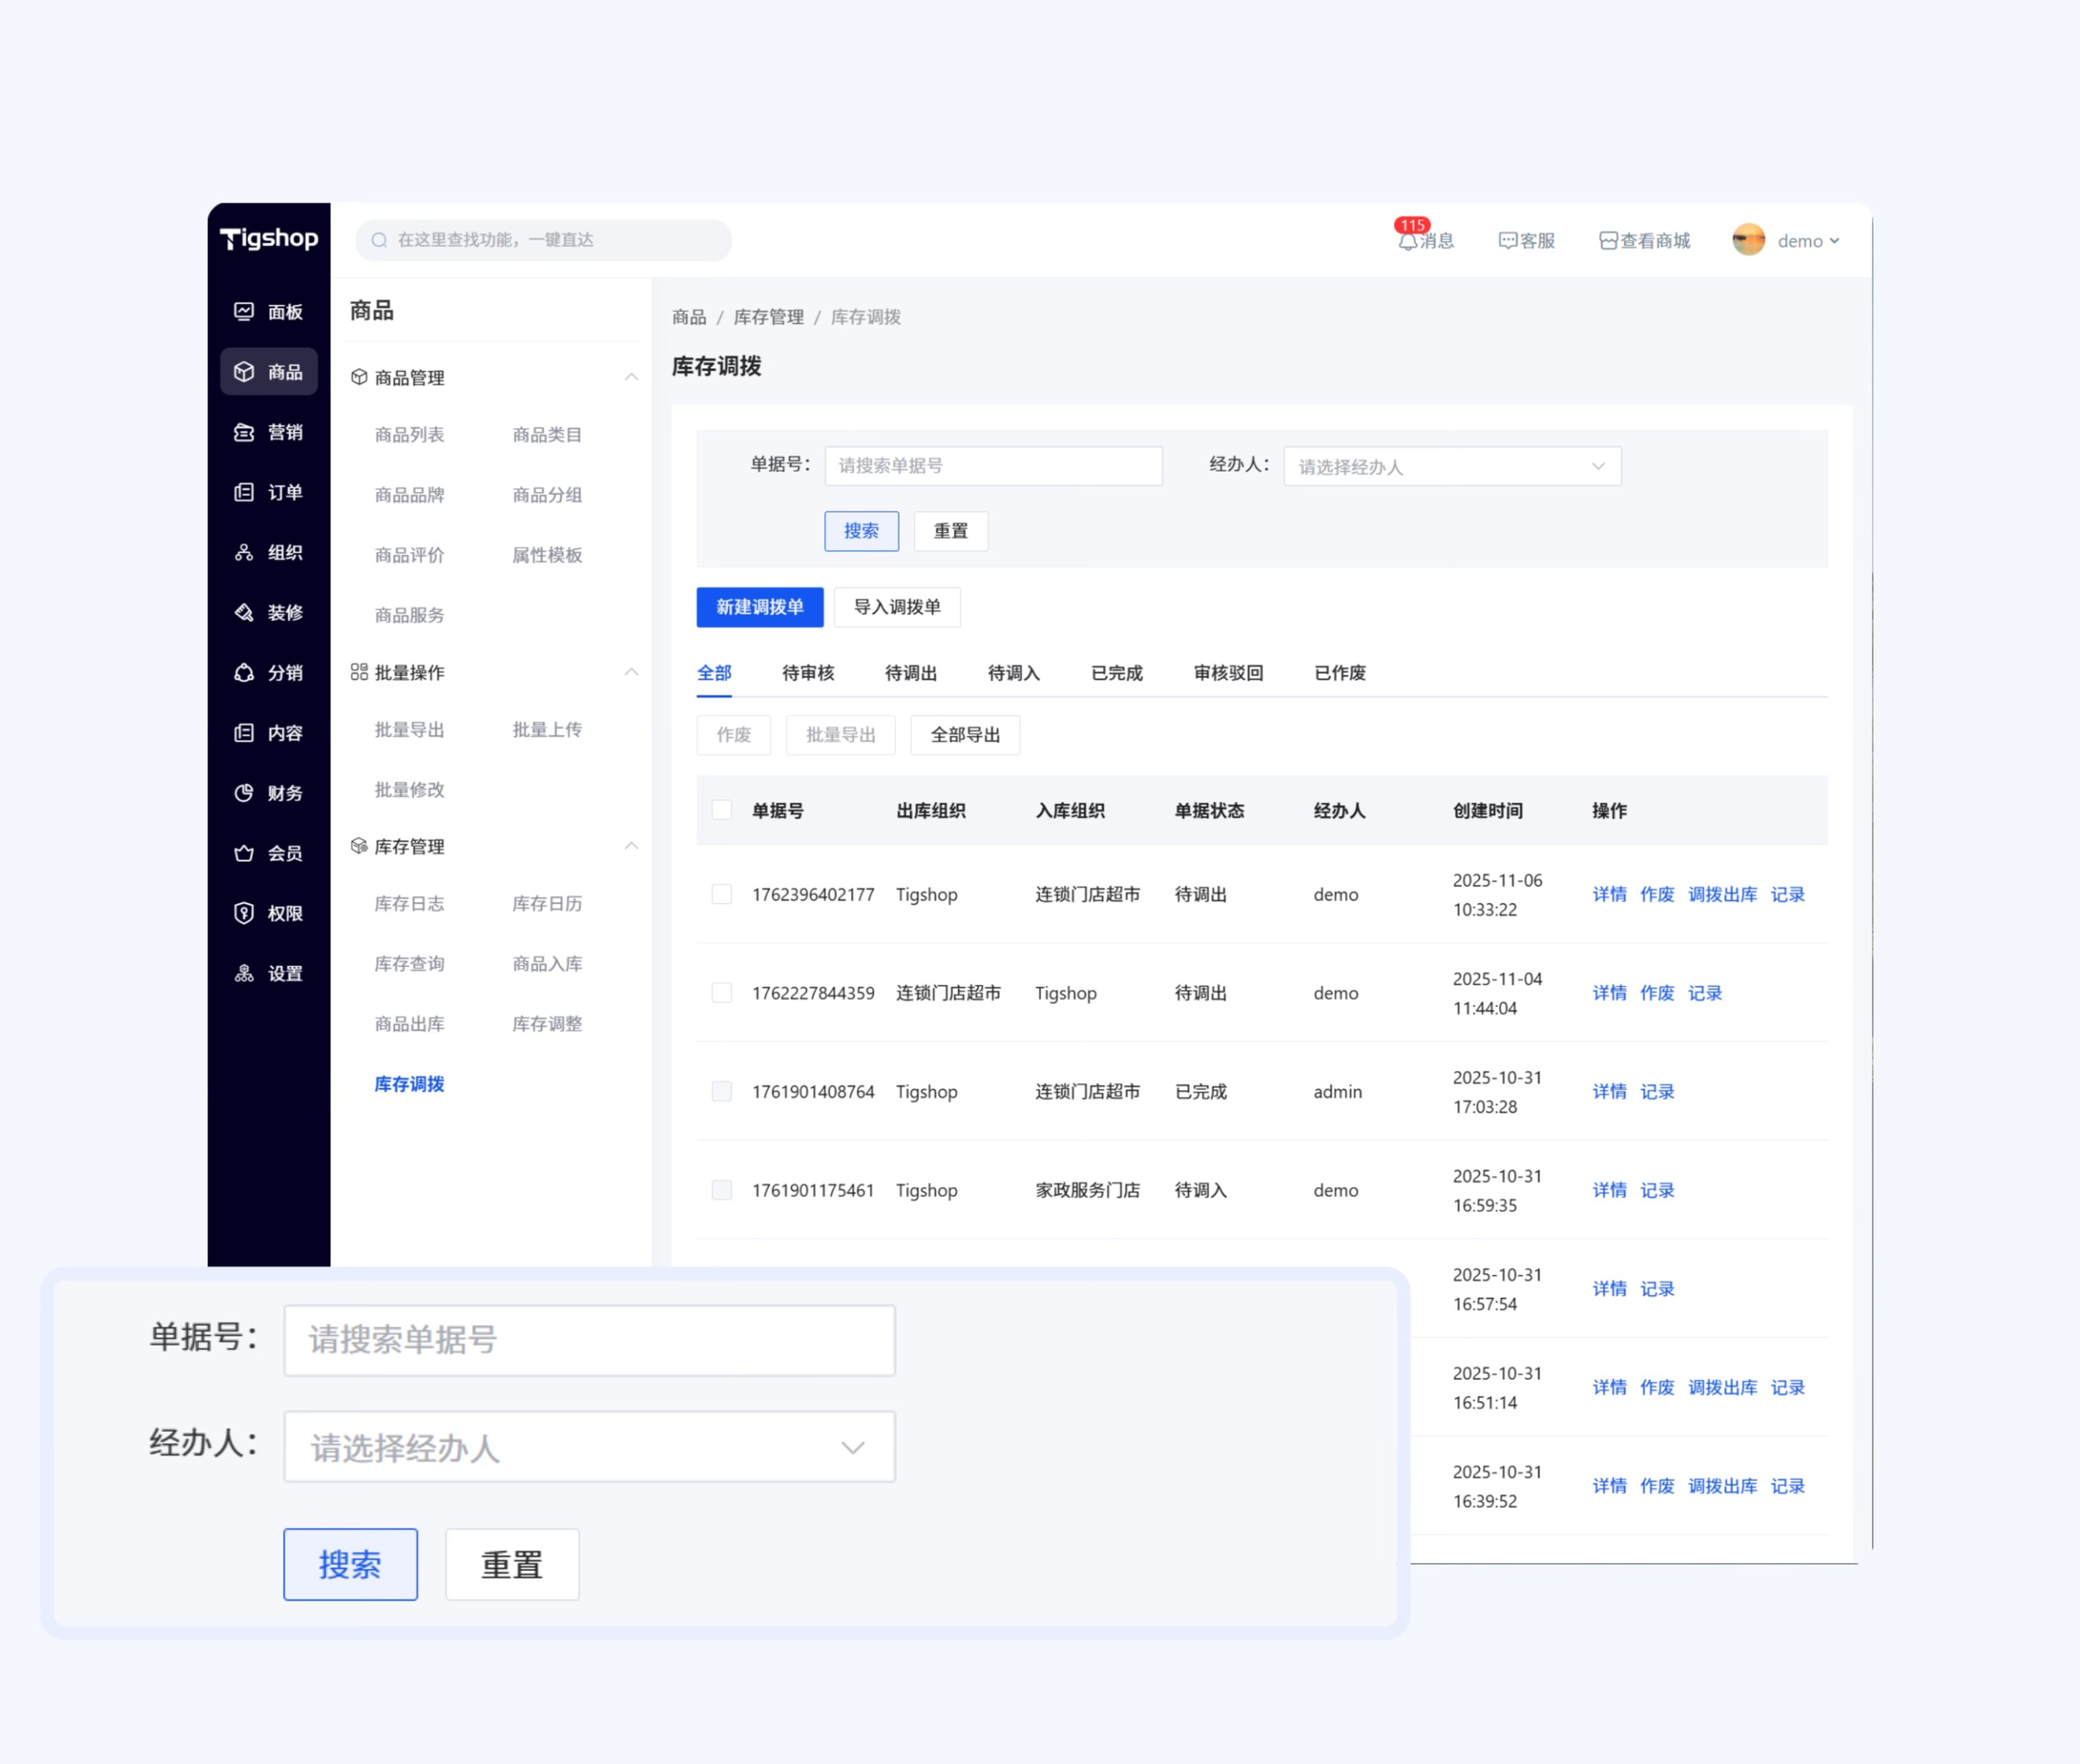Click the 营销 marketing sidebar icon
The image size is (2080, 1764).
coord(244,432)
